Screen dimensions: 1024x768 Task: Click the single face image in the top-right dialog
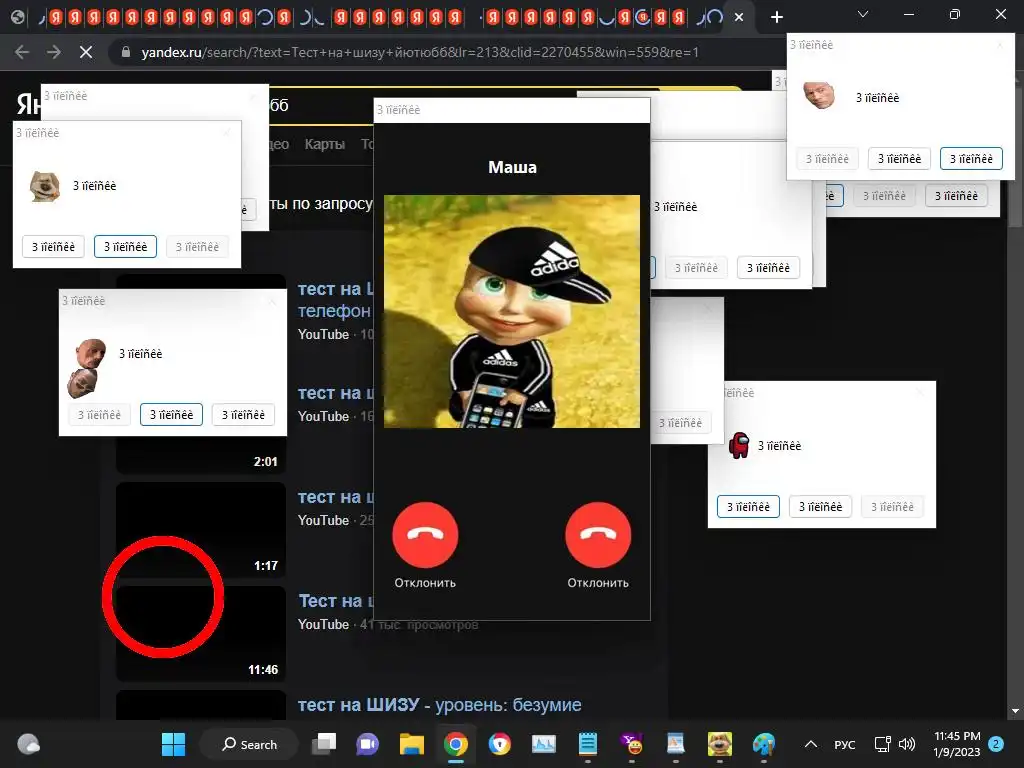point(819,95)
